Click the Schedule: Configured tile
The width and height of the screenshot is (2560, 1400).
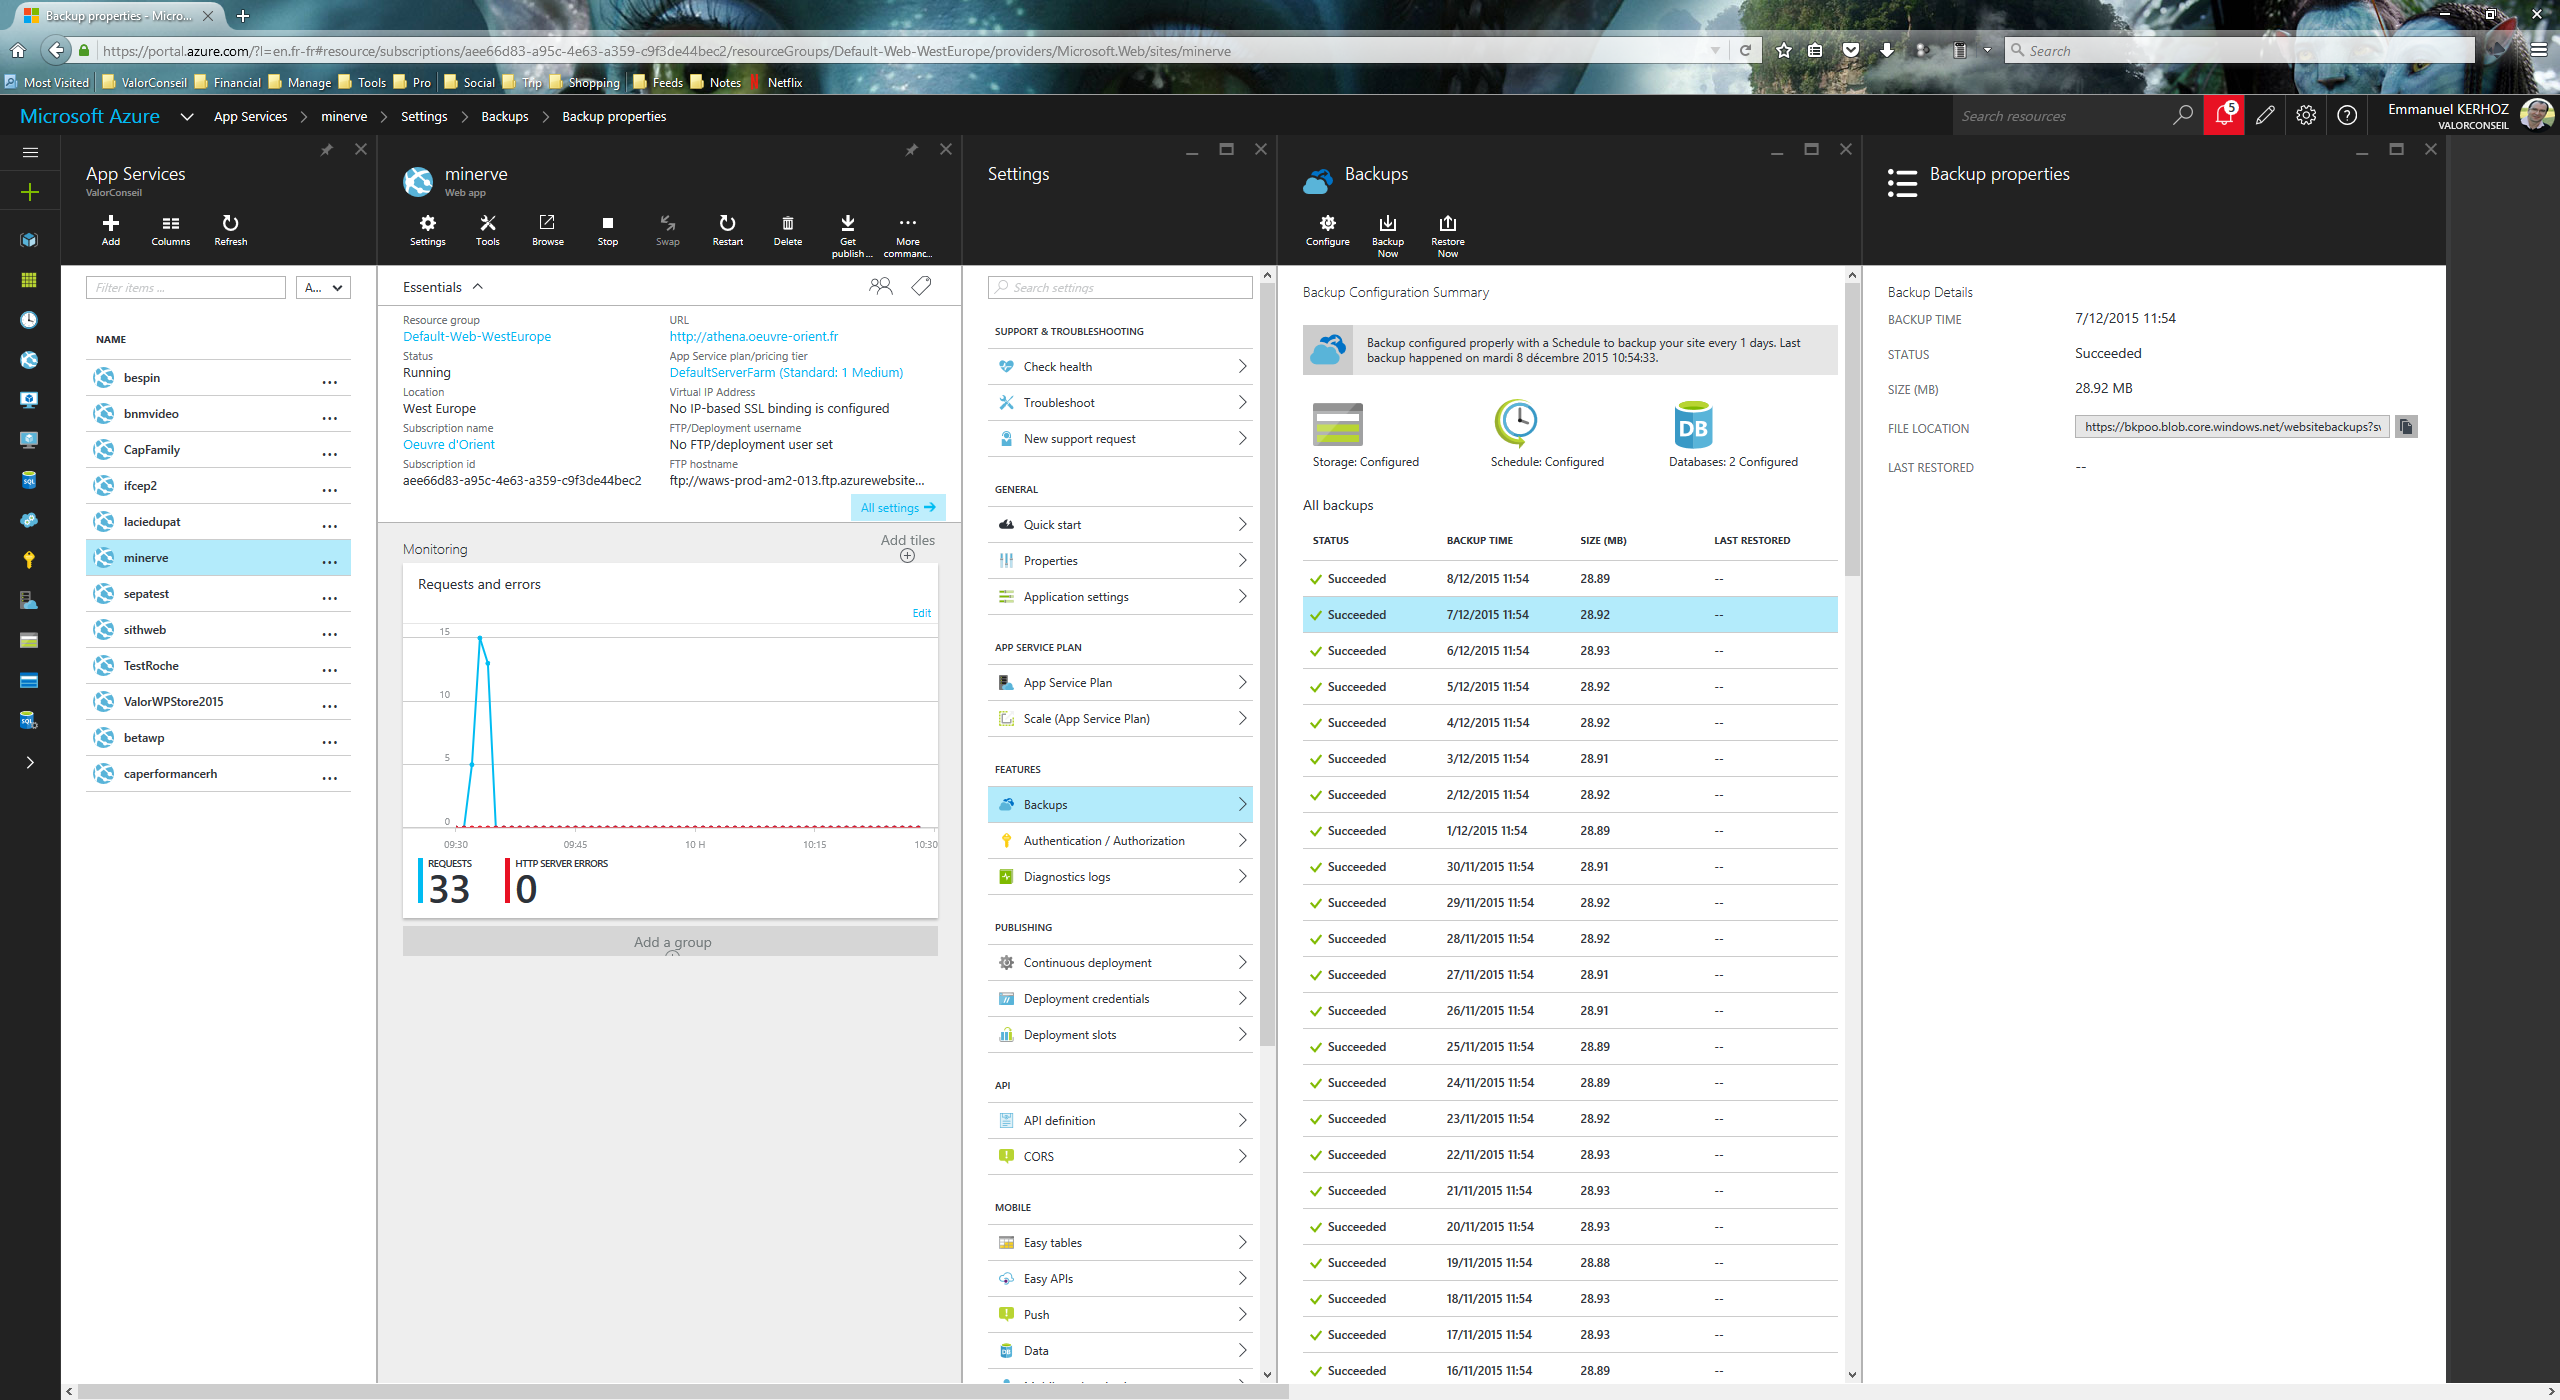[x=1546, y=435]
